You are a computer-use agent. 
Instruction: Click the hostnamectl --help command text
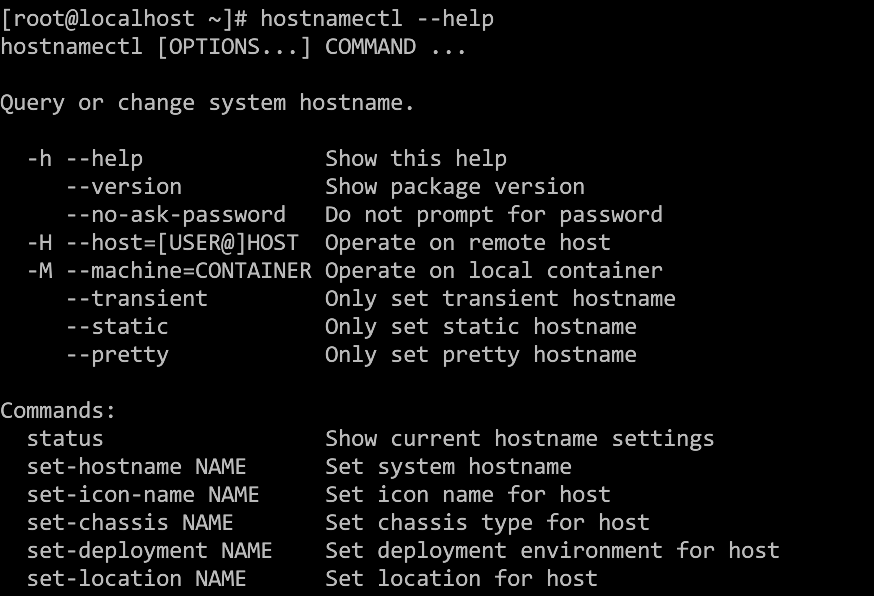point(377,19)
